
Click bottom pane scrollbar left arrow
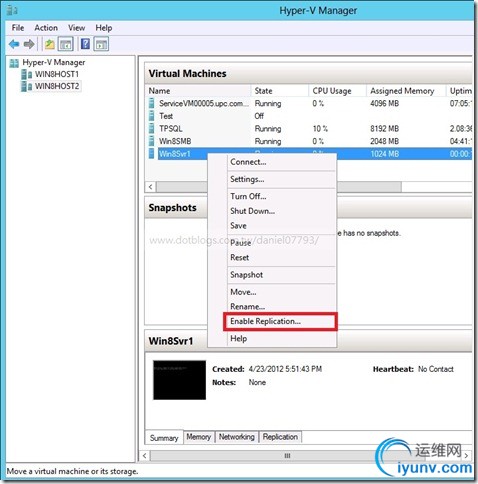click(144, 456)
